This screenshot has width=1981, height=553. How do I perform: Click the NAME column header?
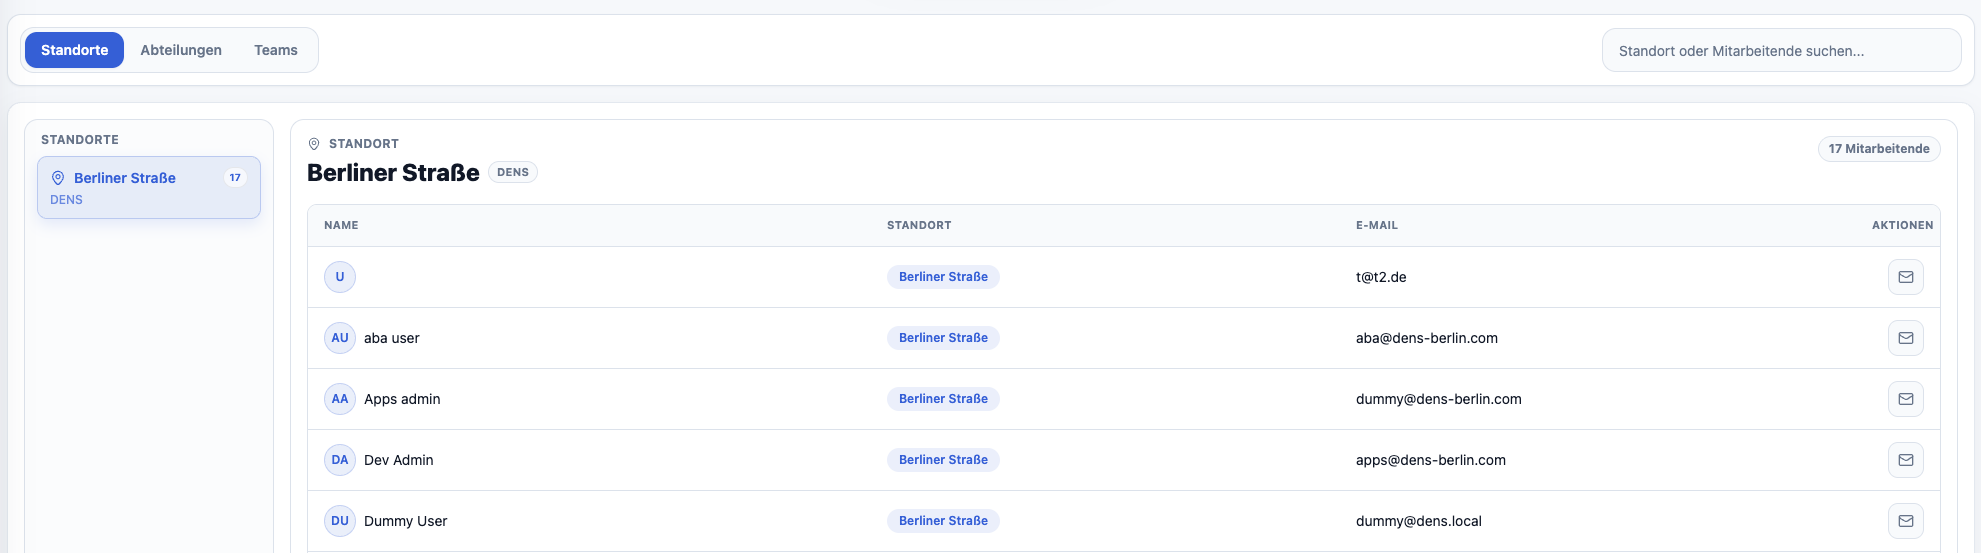tap(341, 226)
